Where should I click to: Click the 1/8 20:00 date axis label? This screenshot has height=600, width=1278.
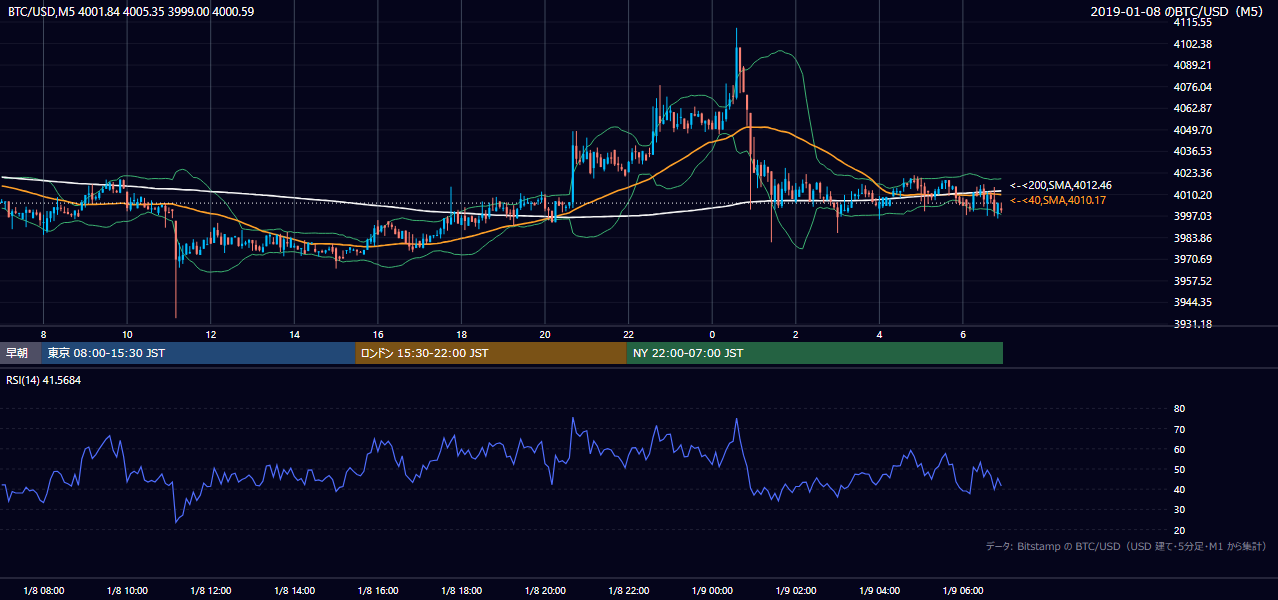click(x=545, y=591)
